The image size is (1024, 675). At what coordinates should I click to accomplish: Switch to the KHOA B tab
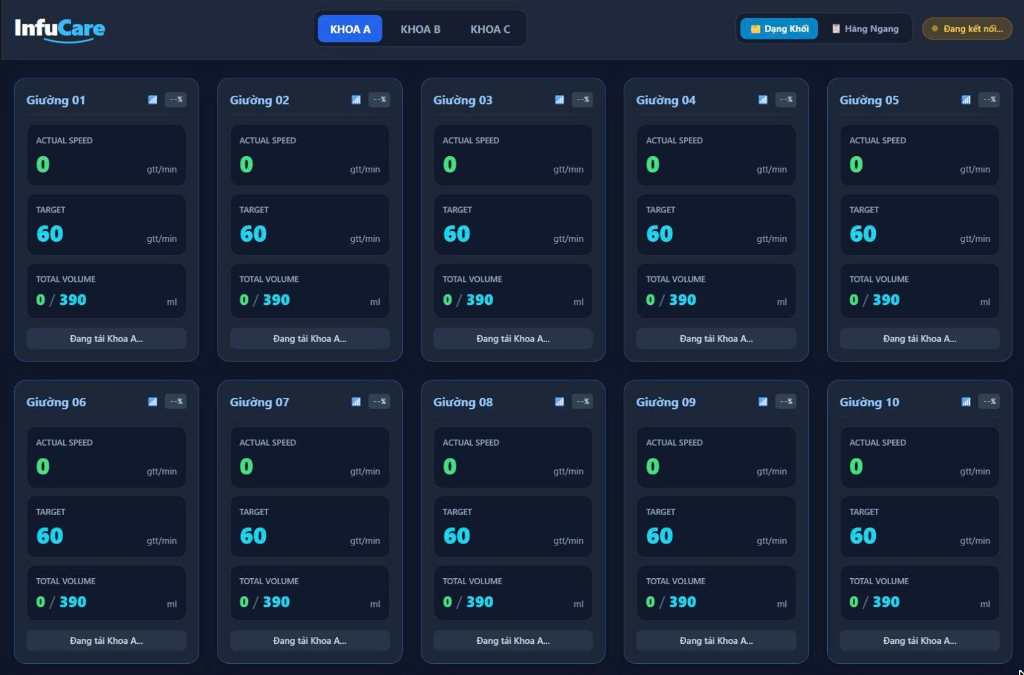pyautogui.click(x=421, y=29)
